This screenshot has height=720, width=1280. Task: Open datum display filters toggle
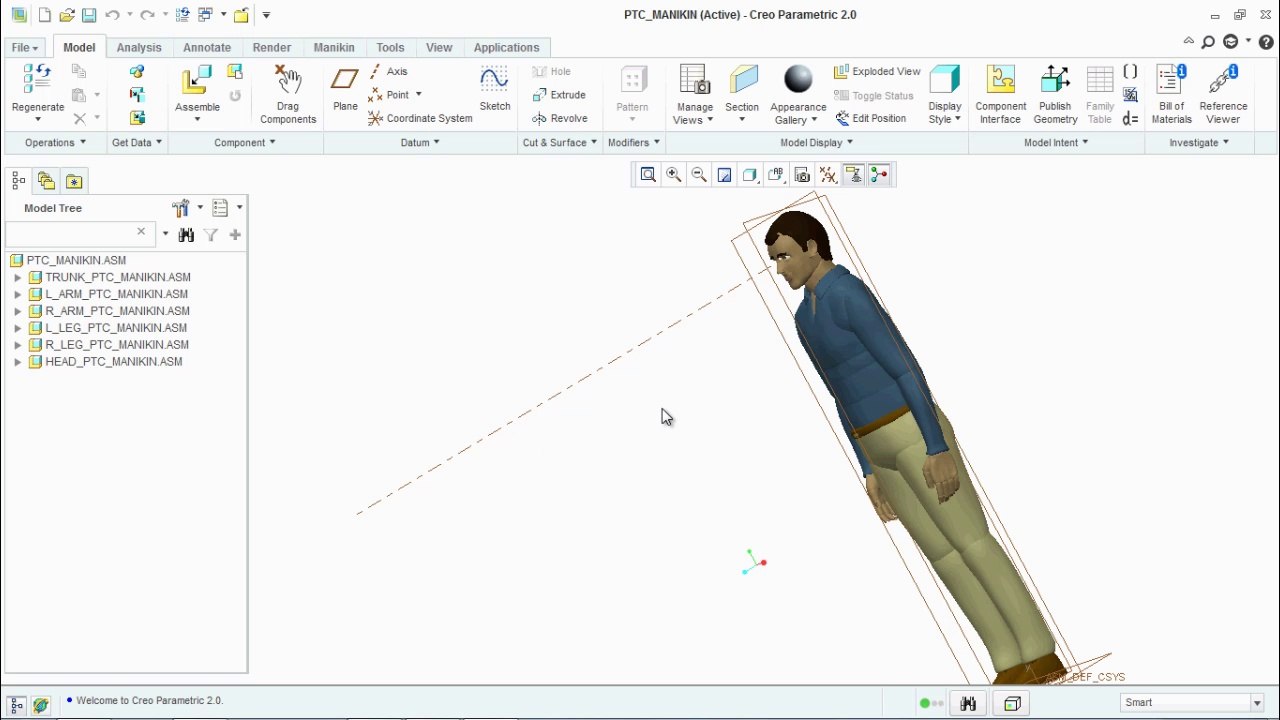(x=828, y=175)
